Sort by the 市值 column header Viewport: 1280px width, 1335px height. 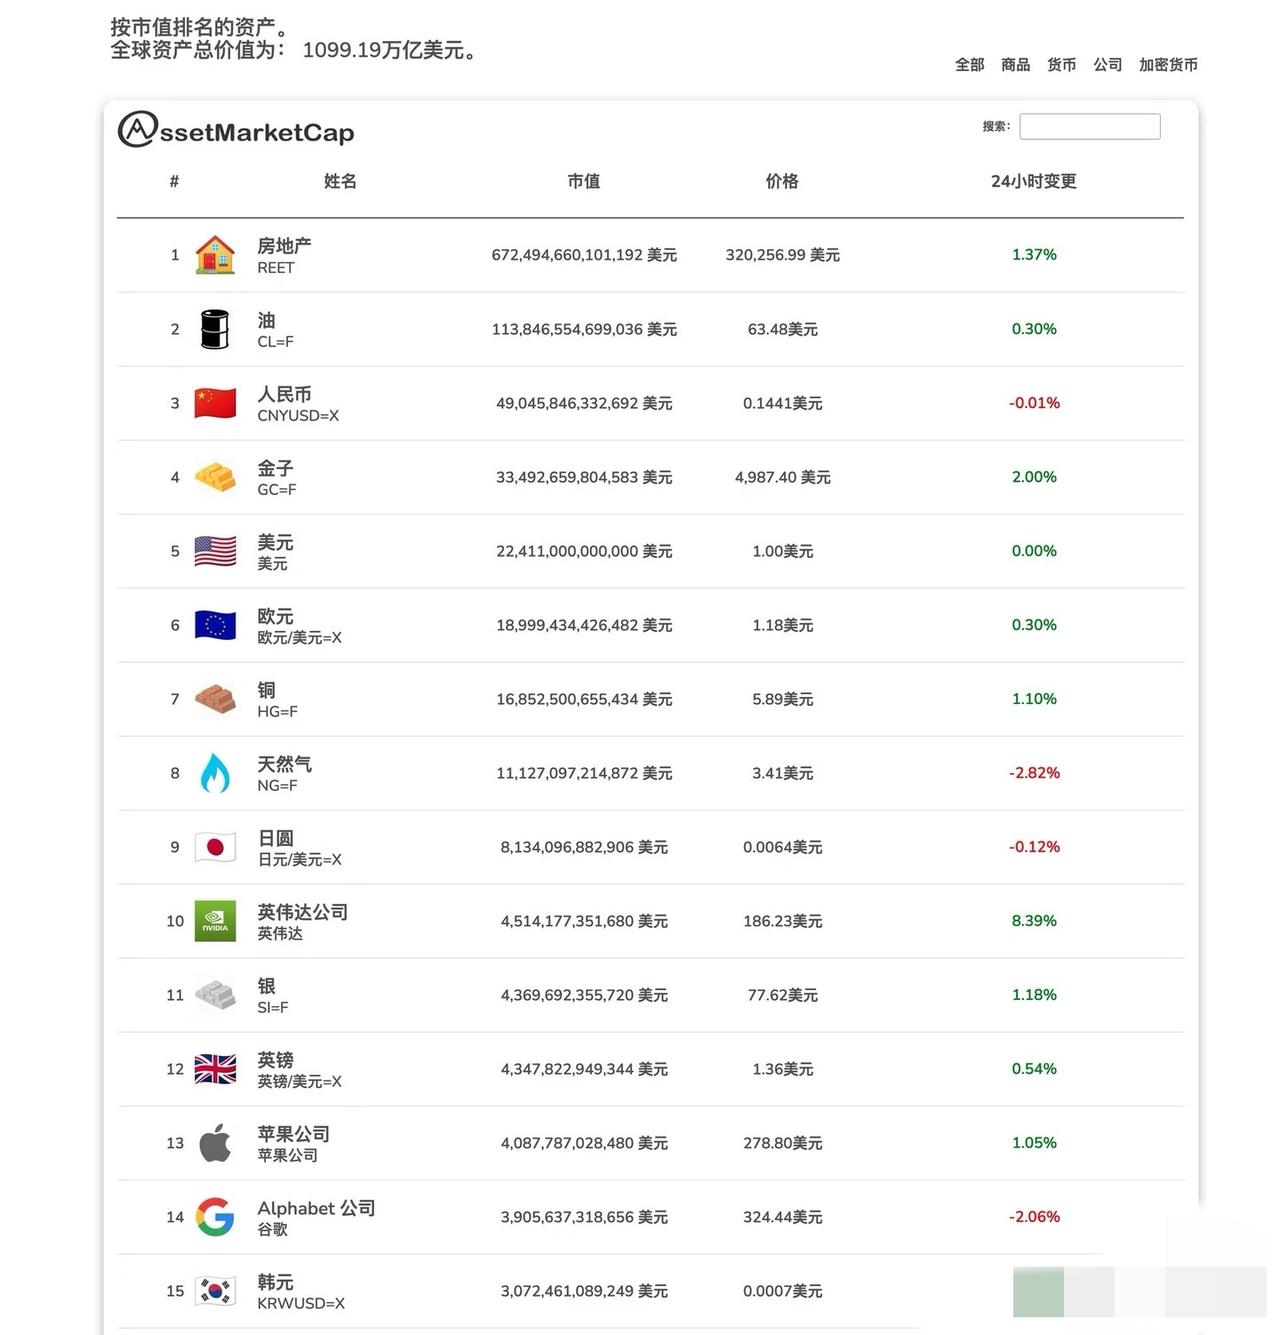coord(584,182)
